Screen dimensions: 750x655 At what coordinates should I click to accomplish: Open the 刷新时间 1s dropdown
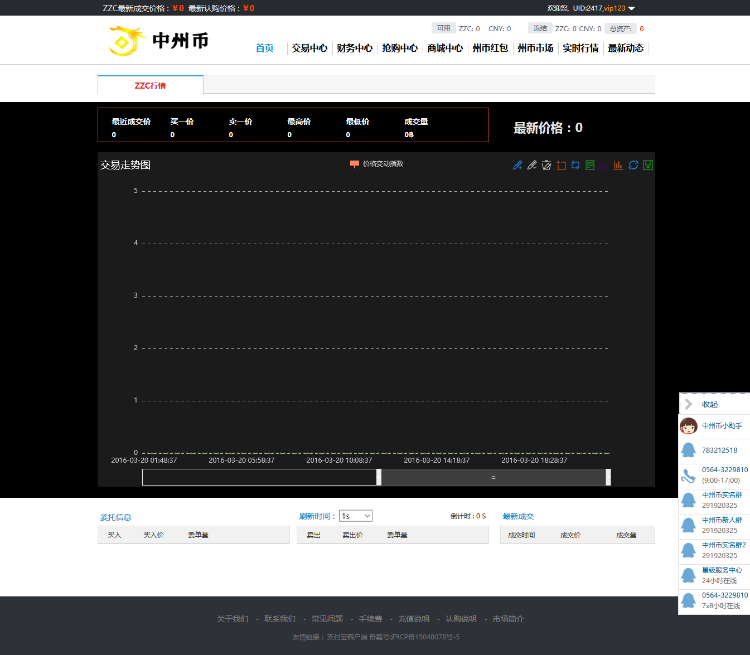355,516
